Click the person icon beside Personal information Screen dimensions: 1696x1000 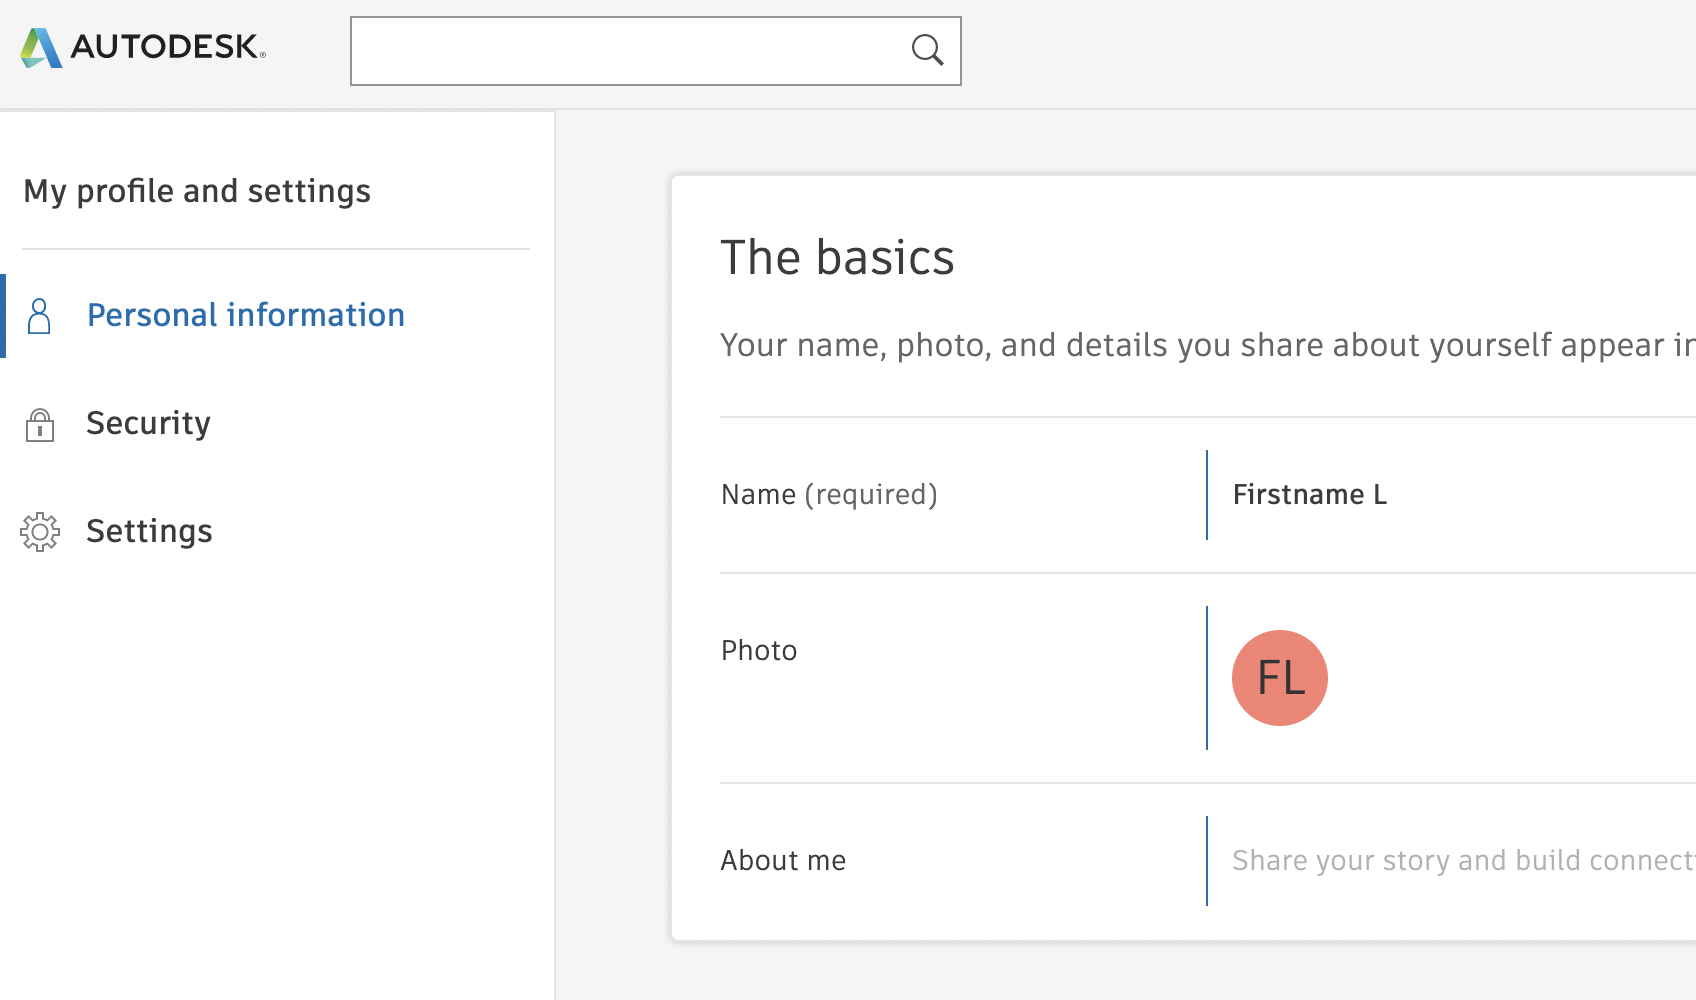(x=39, y=316)
